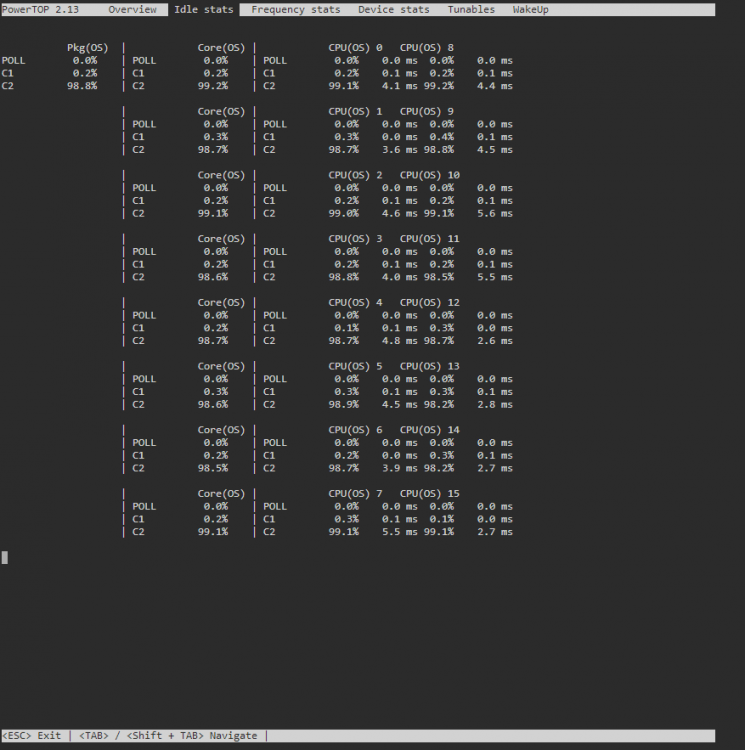Click the CPU(OS) 7 header
The height and width of the screenshot is (750, 745).
click(355, 494)
